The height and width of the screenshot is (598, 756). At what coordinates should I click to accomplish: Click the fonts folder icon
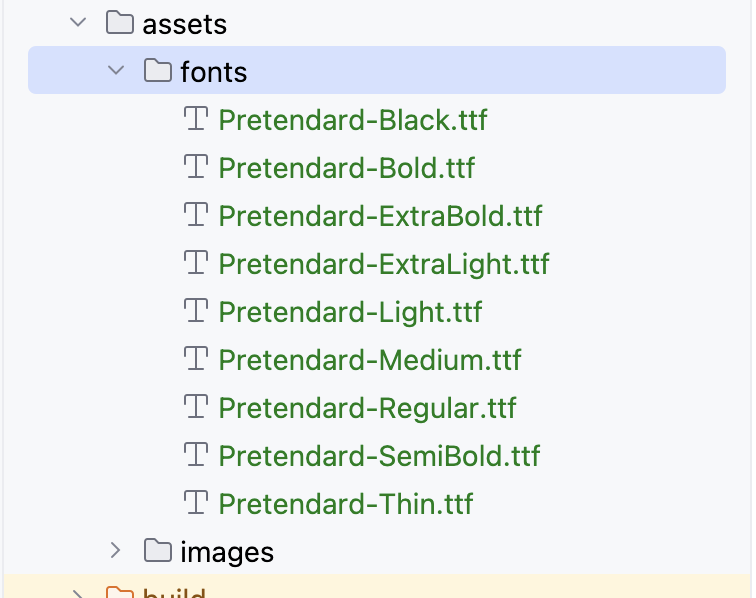pos(157,71)
